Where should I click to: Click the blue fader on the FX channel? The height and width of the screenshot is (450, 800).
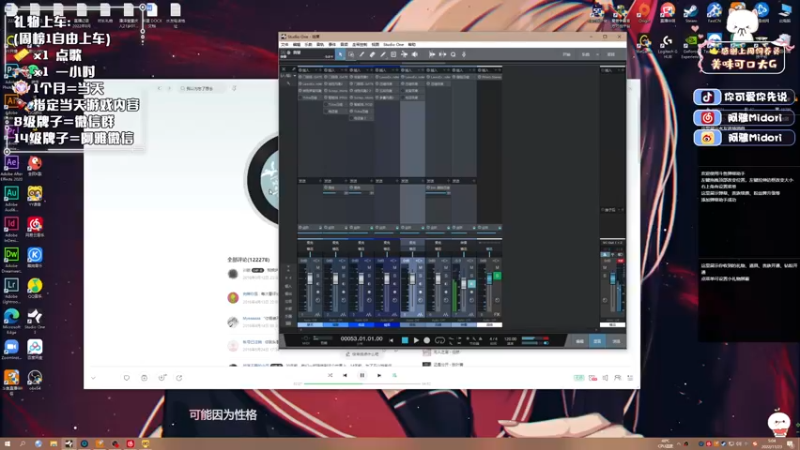tap(489, 278)
